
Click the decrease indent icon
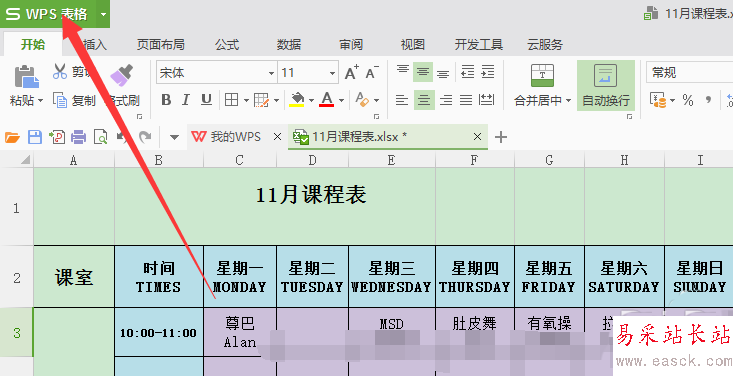[467, 72]
